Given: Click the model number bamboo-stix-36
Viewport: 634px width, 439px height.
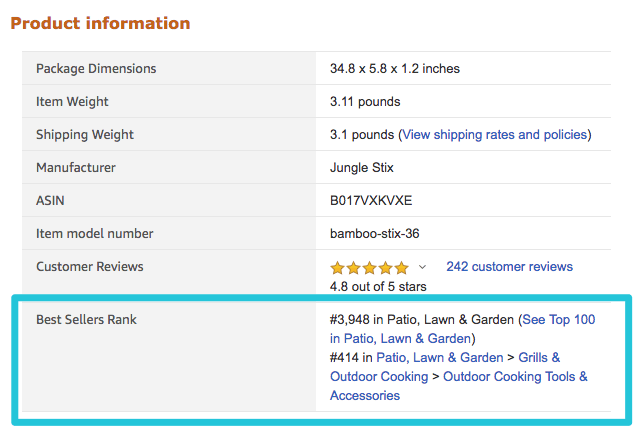Looking at the screenshot, I should [x=374, y=234].
